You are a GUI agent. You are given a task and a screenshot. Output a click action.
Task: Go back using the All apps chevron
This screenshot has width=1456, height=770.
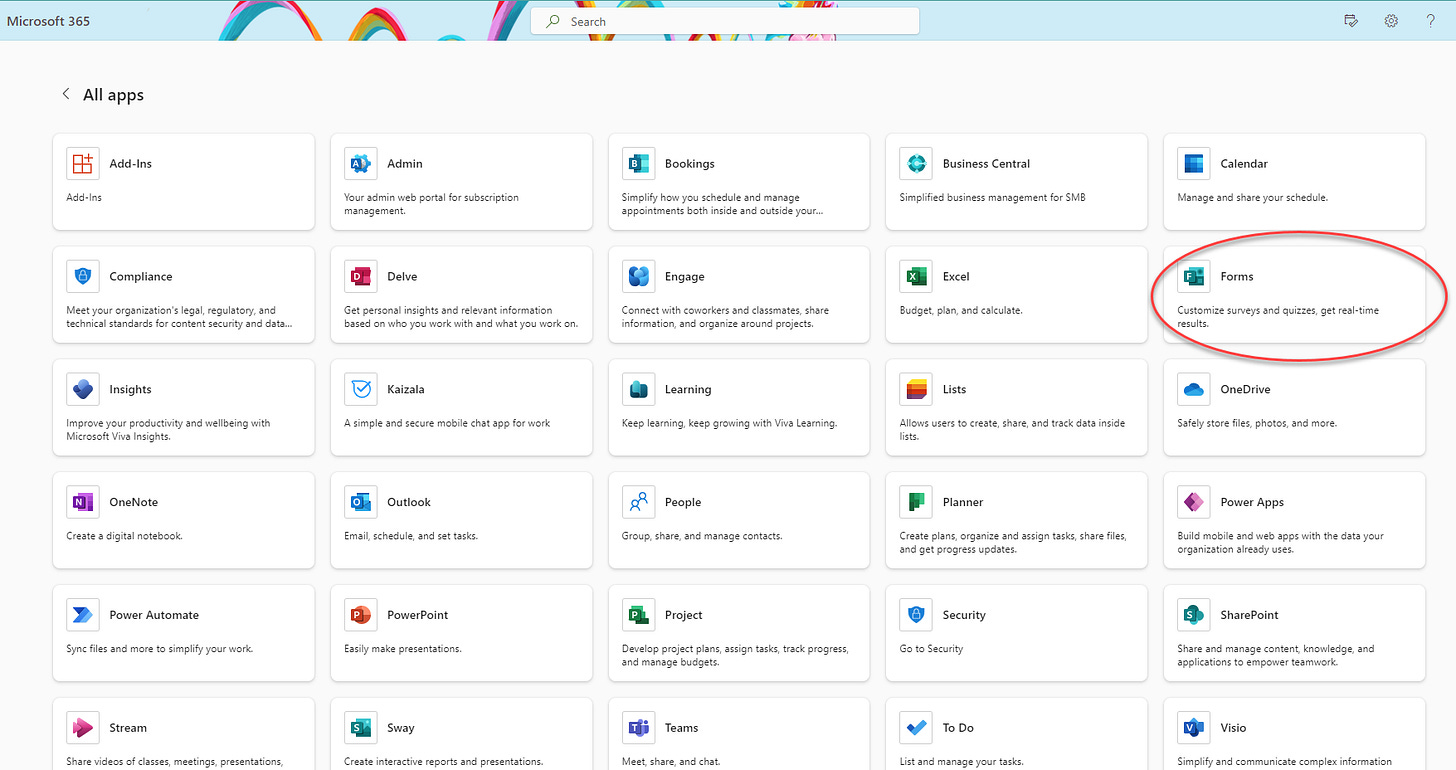pos(66,94)
